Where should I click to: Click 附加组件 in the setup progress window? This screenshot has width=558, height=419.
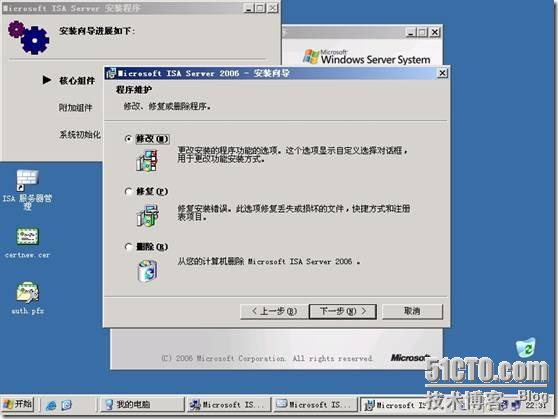click(75, 108)
